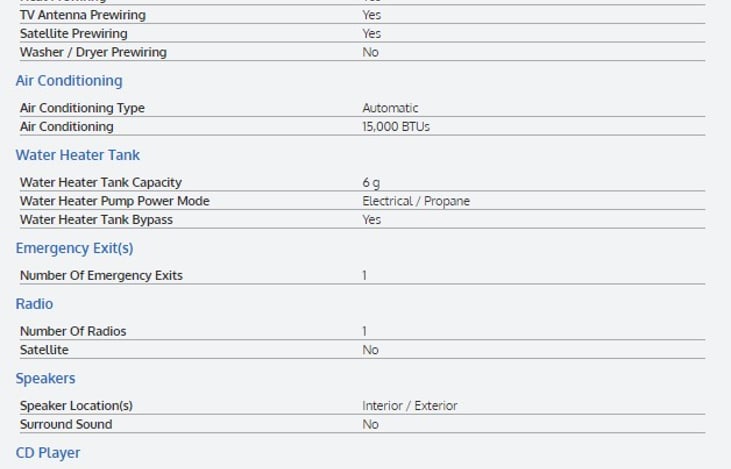Click the Air Conditioning Type label
The width and height of the screenshot is (731, 469).
82,108
